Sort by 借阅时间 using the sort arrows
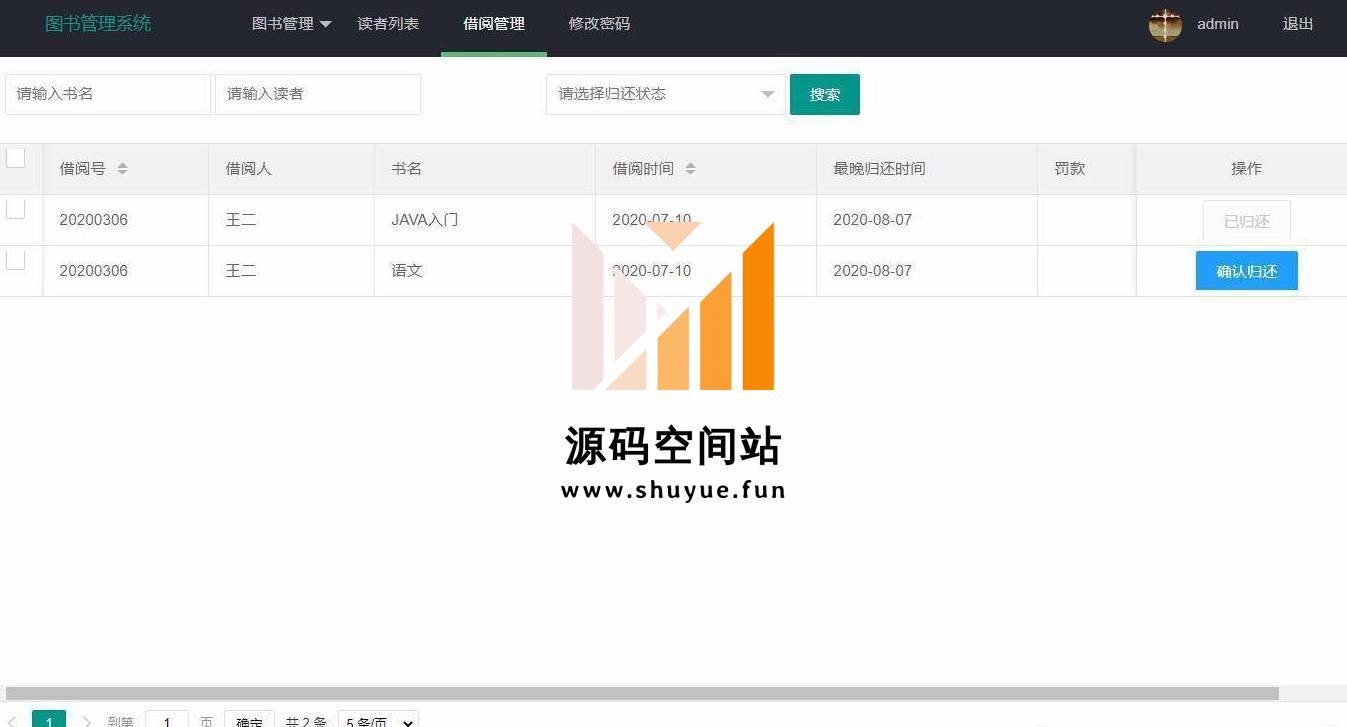This screenshot has width=1347, height=727. [x=690, y=169]
